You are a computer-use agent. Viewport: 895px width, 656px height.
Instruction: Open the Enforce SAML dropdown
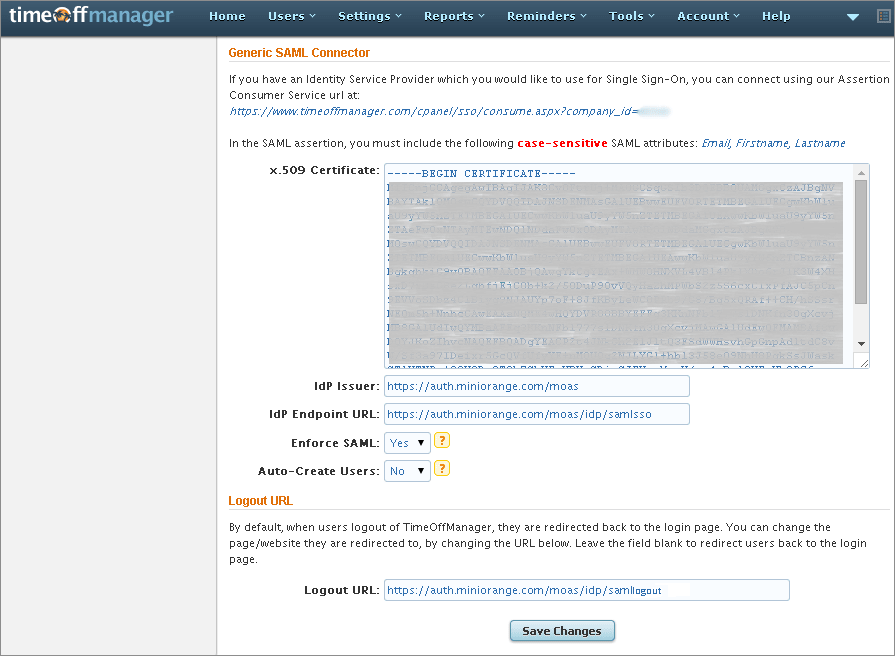tap(407, 443)
